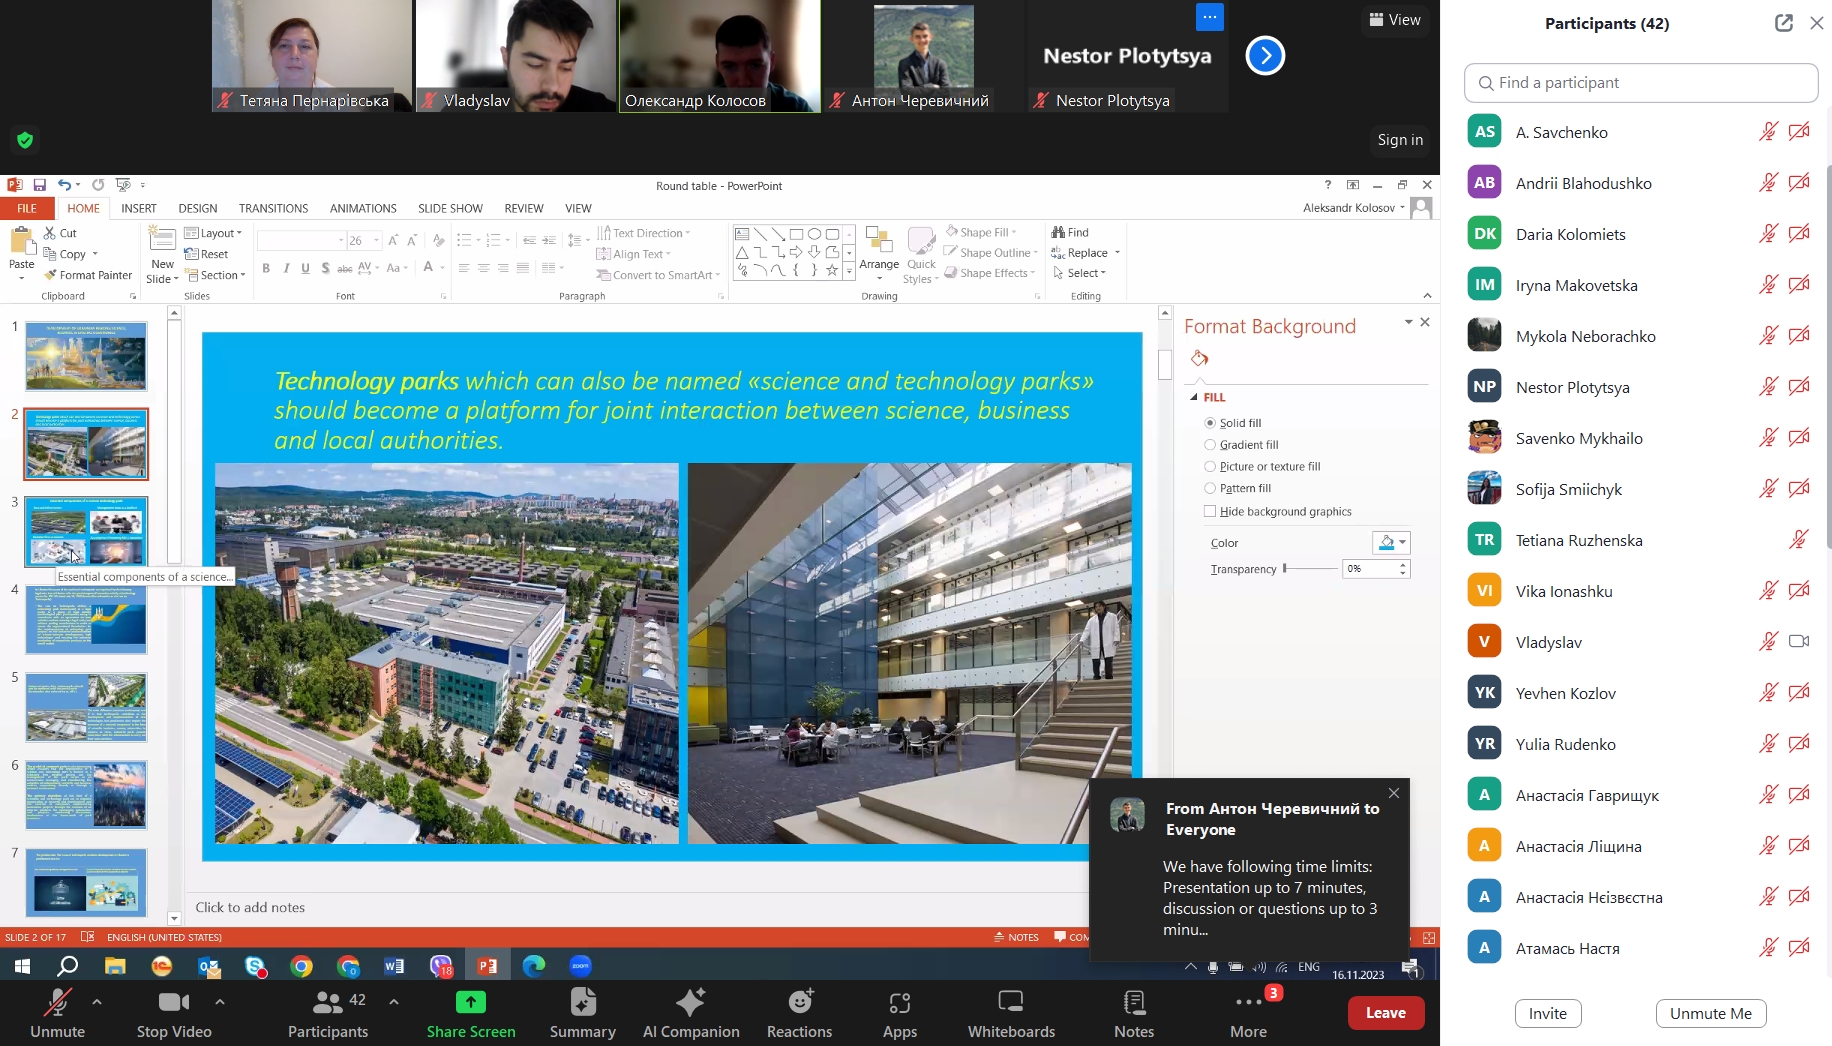Toggle A. Savchenko's muted microphone icon

(x=1768, y=132)
